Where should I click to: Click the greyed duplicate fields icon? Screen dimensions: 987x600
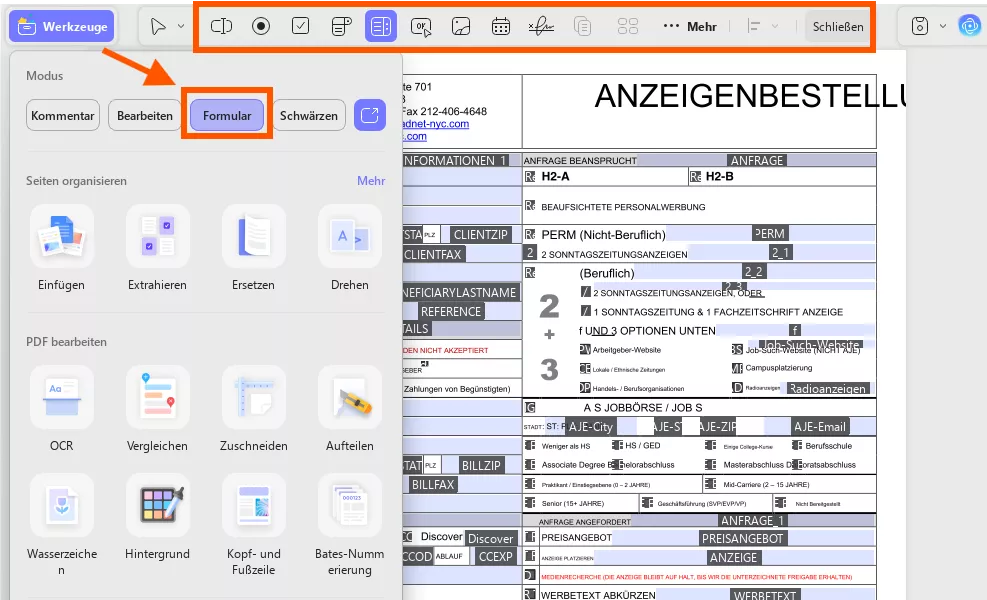[582, 26]
